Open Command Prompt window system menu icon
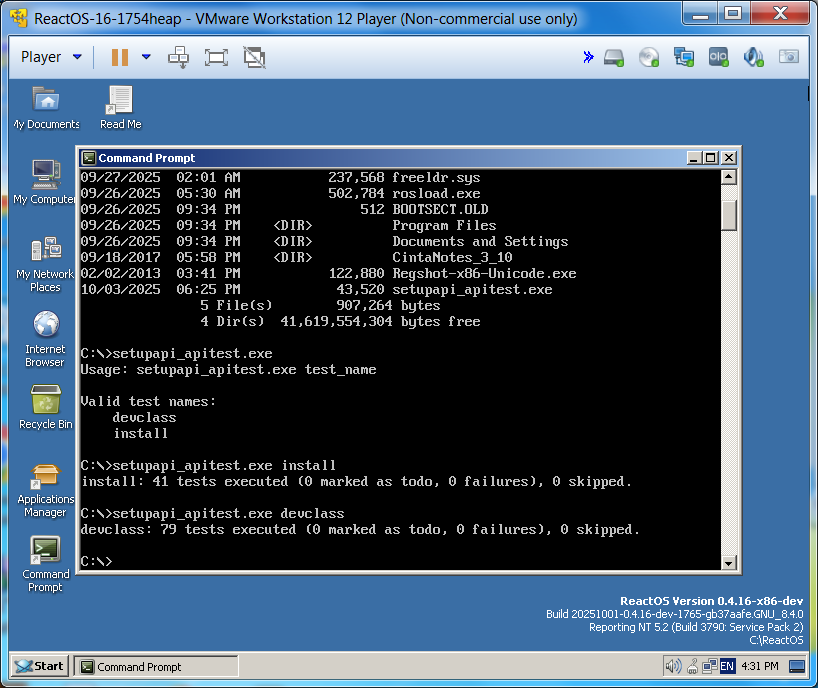818x688 pixels. coord(89,158)
